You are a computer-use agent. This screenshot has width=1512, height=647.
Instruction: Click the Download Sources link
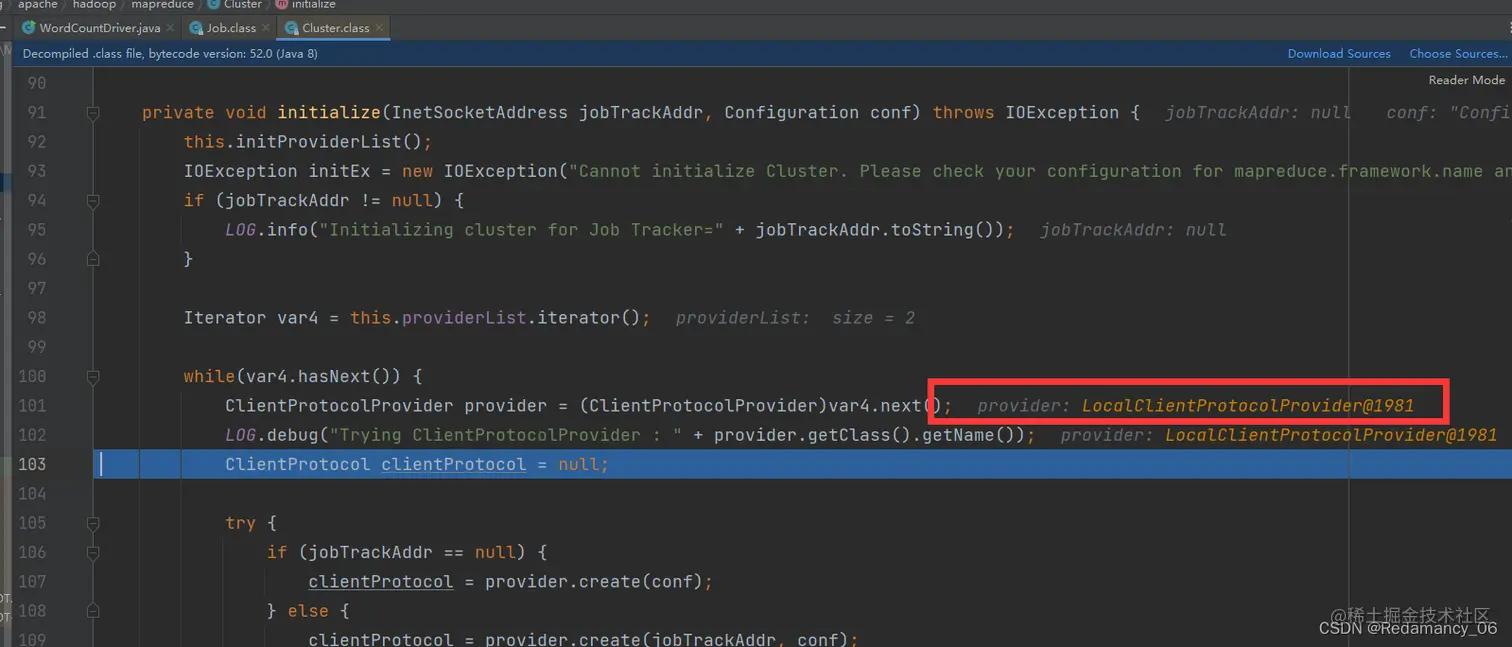pos(1339,54)
